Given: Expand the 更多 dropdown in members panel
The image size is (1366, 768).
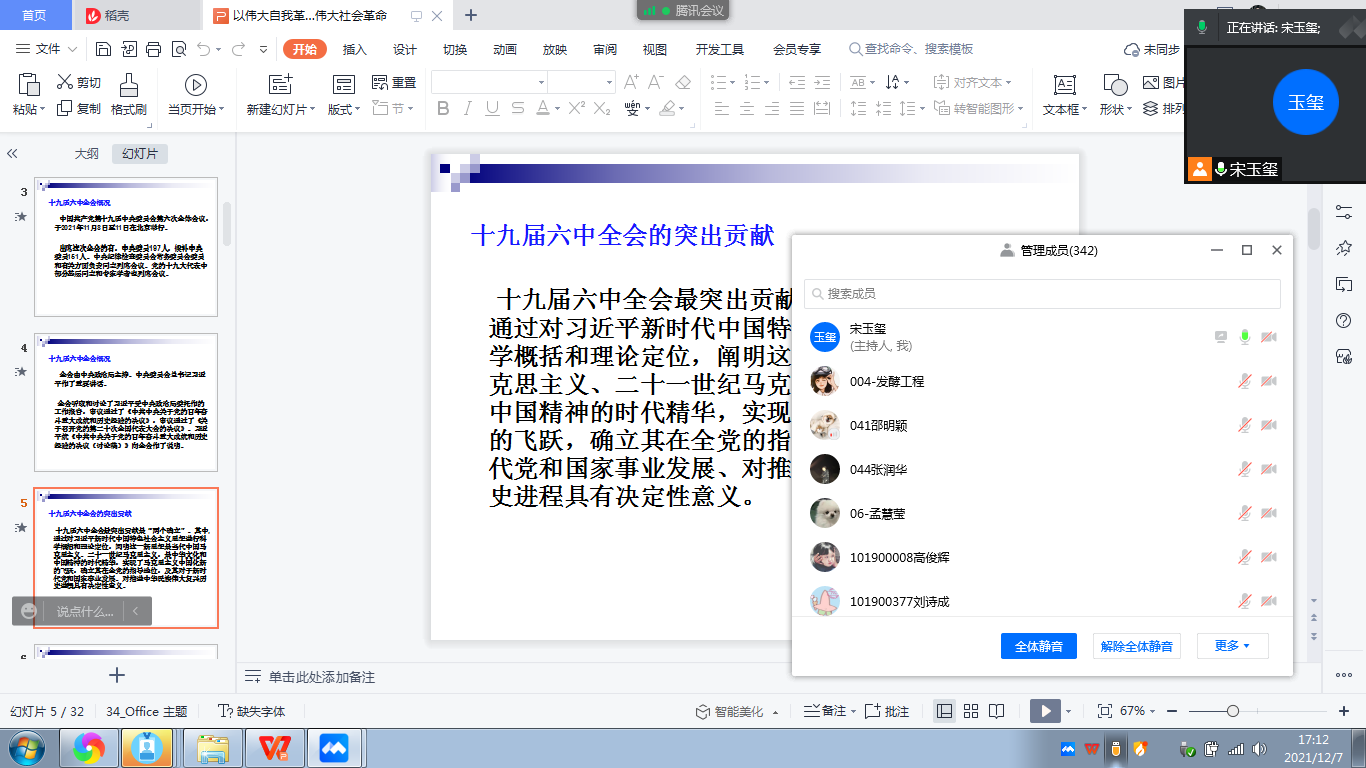Looking at the screenshot, I should pos(1232,646).
